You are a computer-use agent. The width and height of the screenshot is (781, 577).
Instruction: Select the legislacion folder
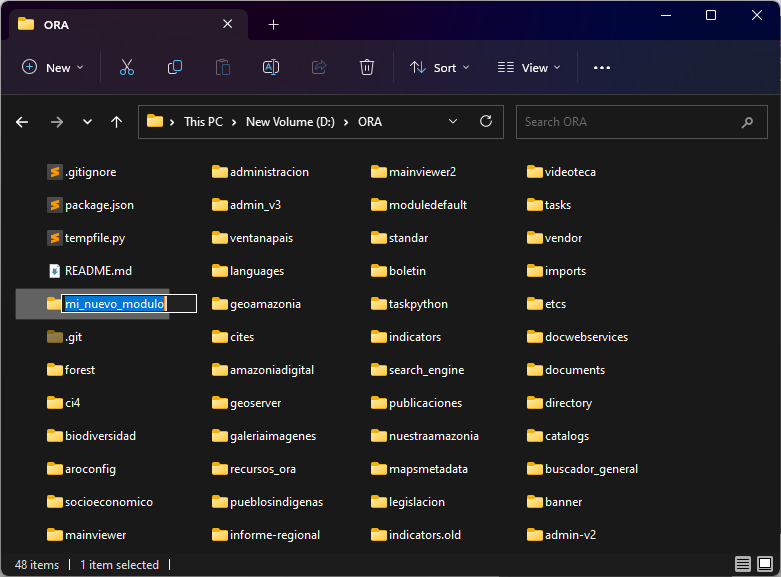[408, 502]
